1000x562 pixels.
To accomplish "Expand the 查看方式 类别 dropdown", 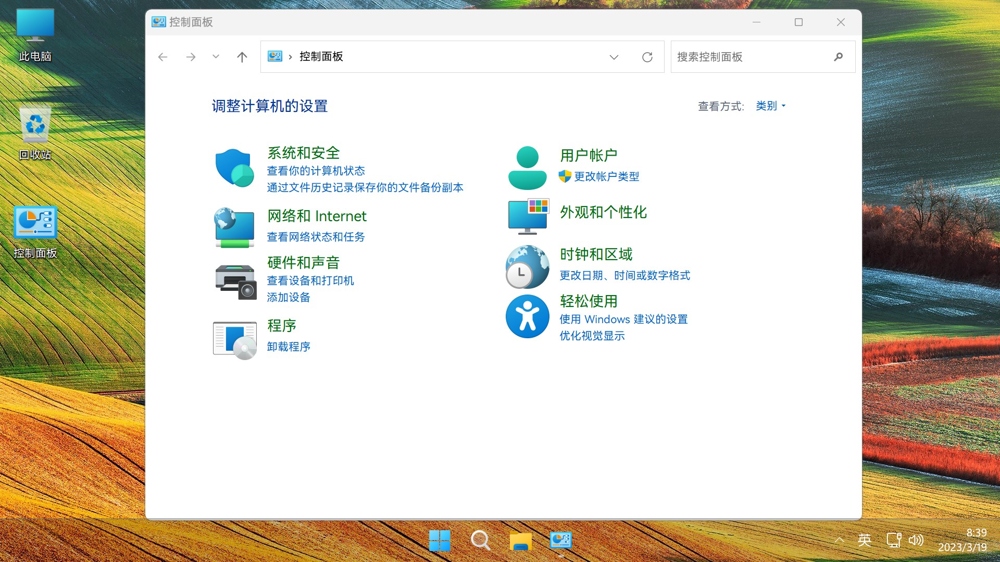I will 770,106.
